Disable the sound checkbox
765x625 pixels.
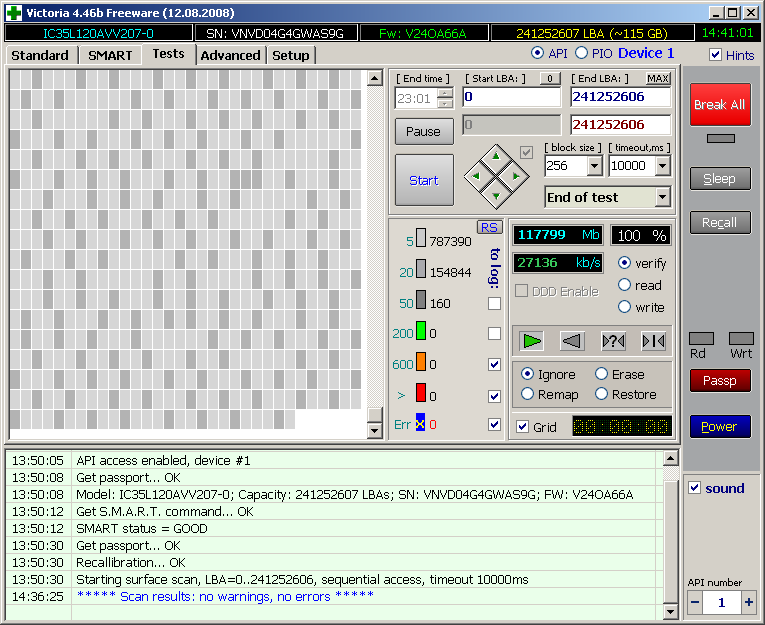pyautogui.click(x=695, y=488)
